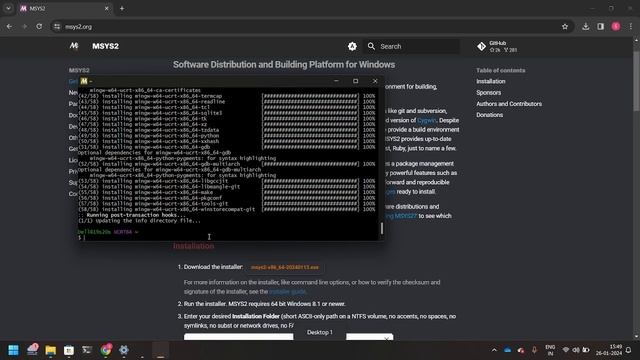Screen dimensions: 640x360
Task: Click the microphone tray icon
Action: pyautogui.click(x=534, y=350)
